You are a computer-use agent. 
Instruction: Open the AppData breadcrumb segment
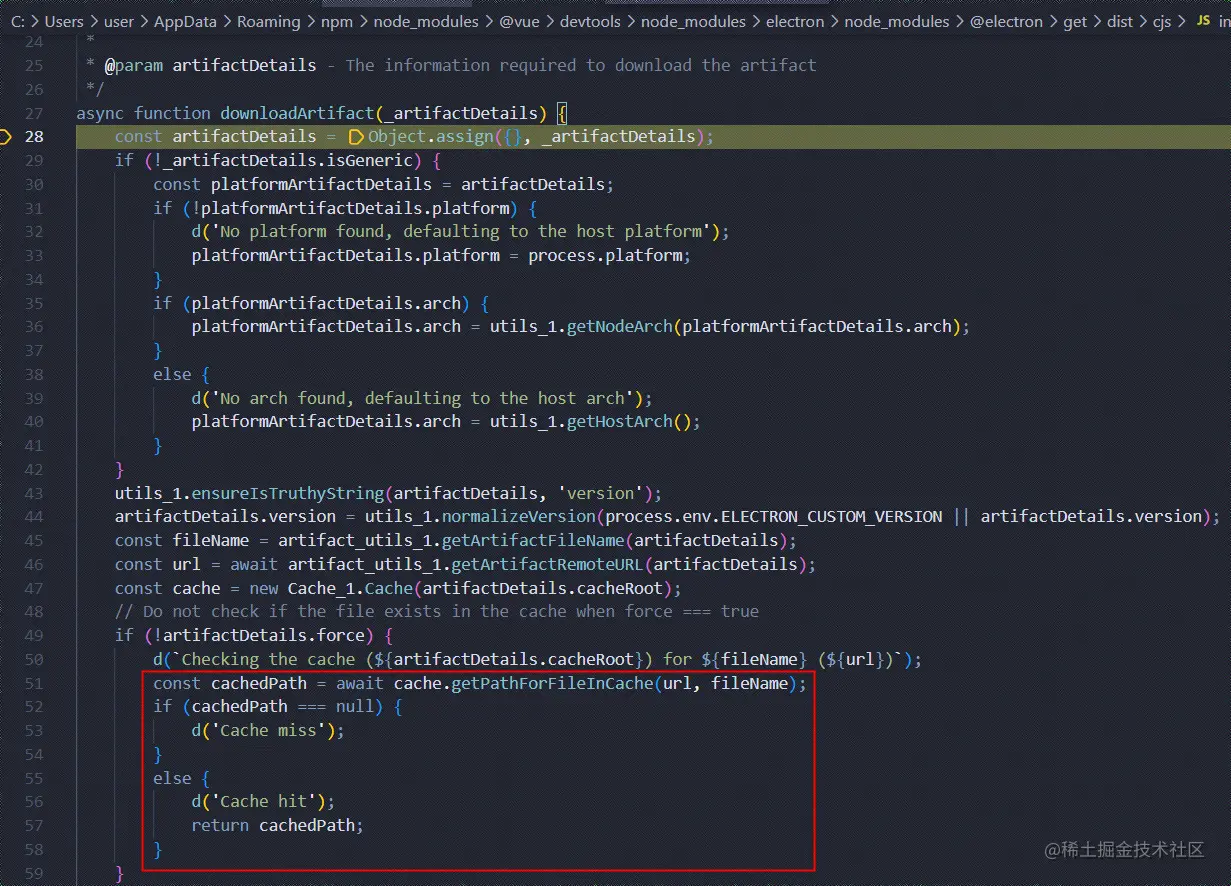[x=185, y=21]
